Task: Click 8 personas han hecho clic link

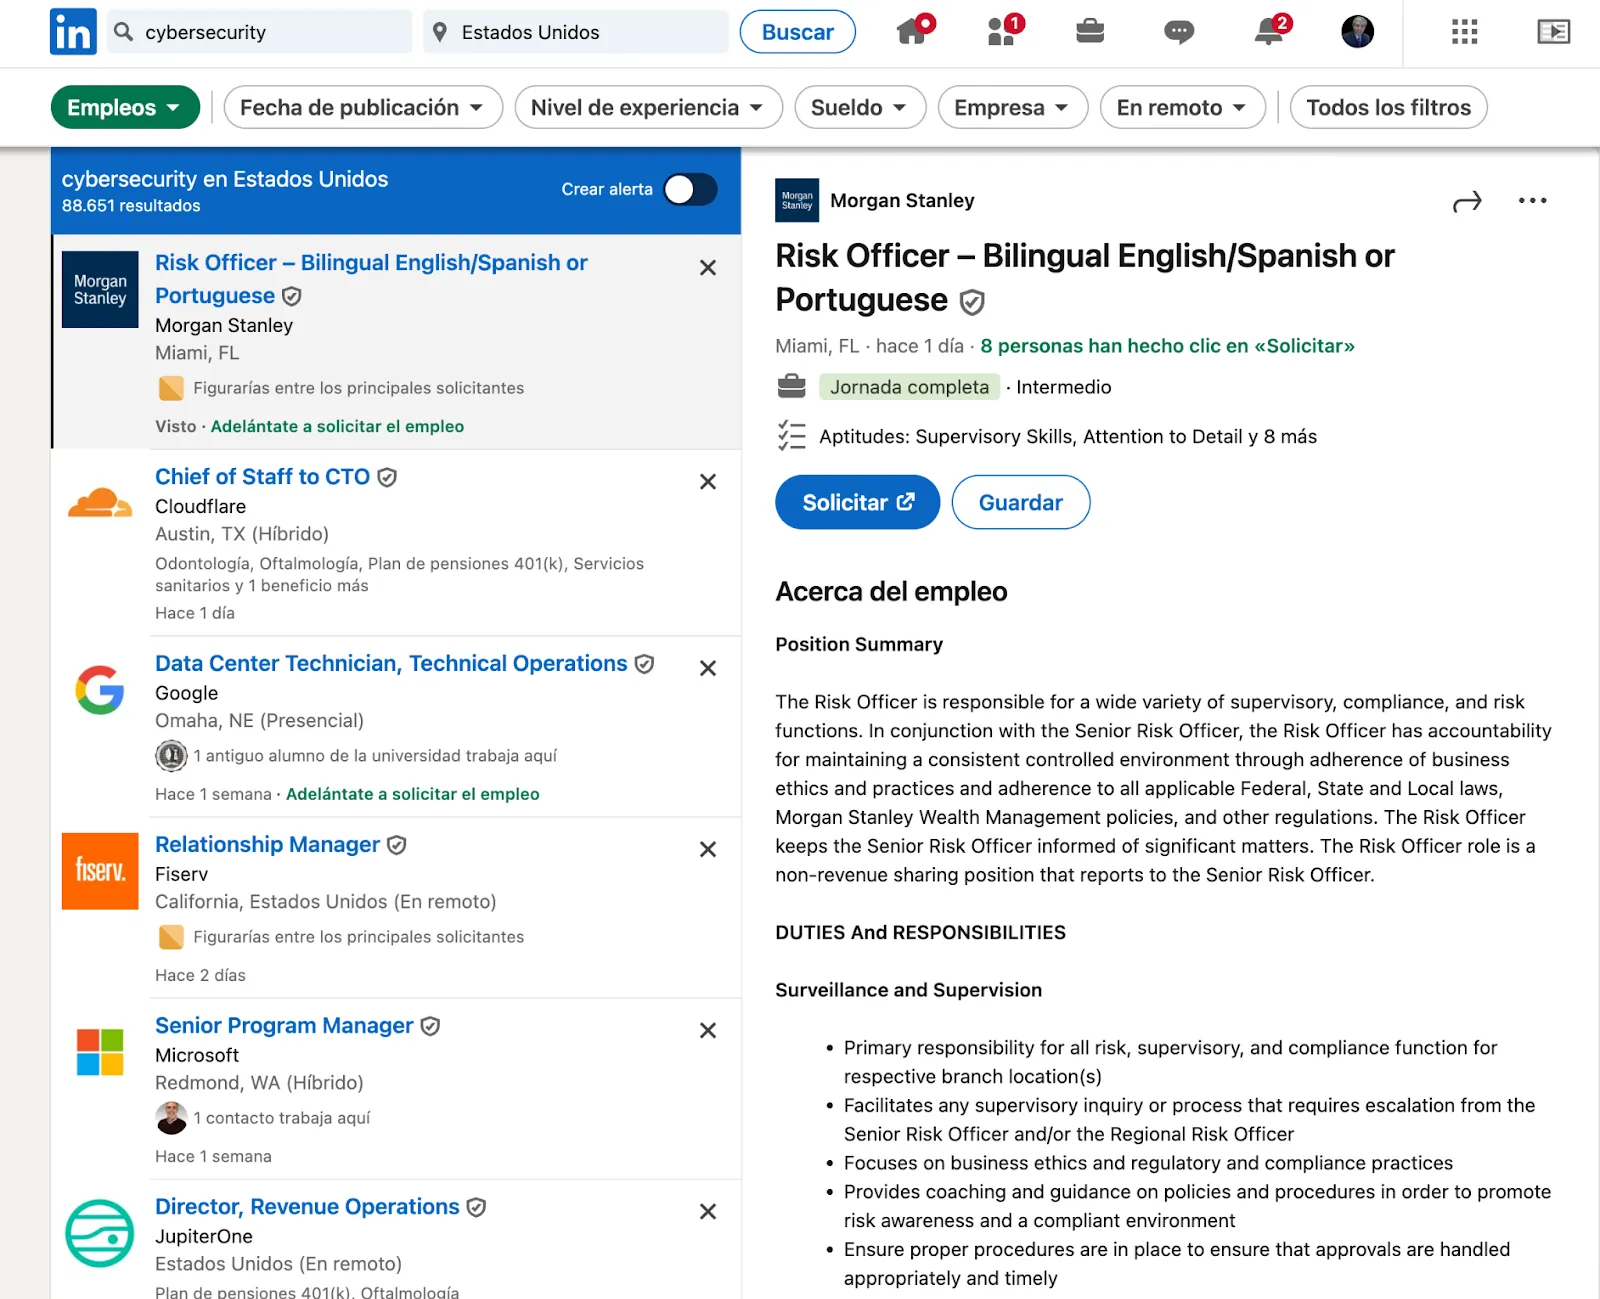Action: pos(1167,346)
